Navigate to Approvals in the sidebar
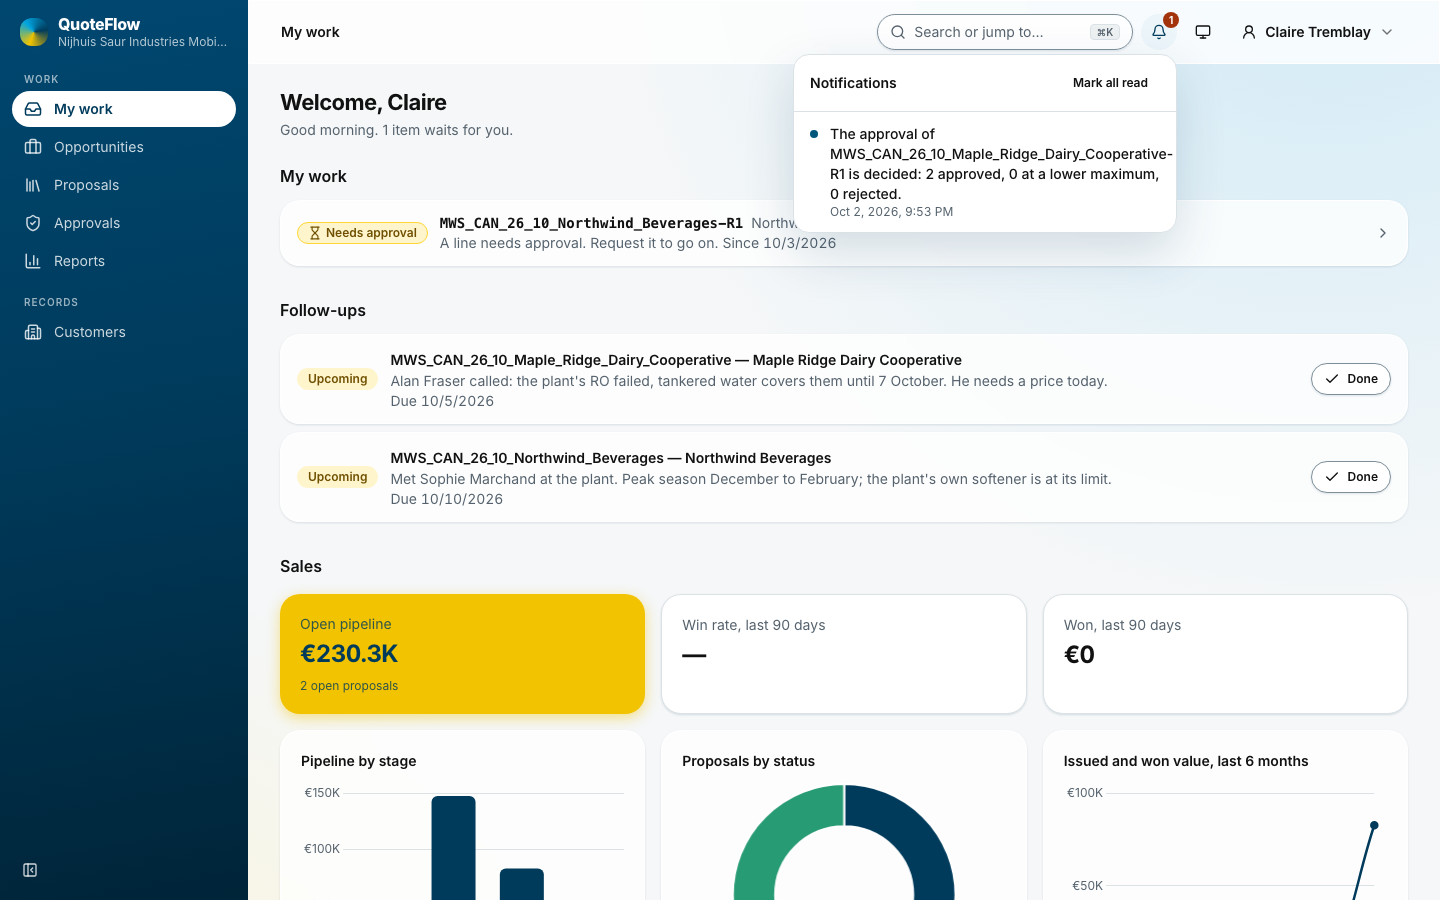The width and height of the screenshot is (1440, 900). tap(124, 223)
